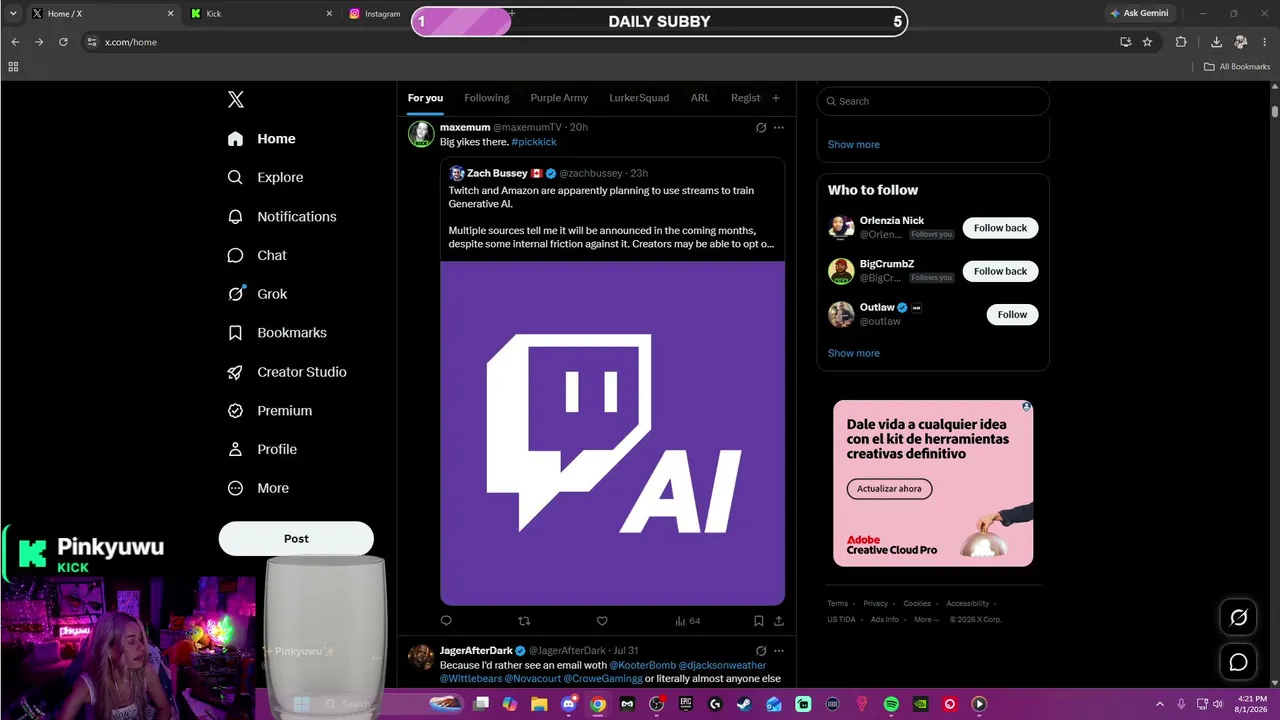Switch to the ARL tab
This screenshot has height=720, width=1280.
coord(700,98)
